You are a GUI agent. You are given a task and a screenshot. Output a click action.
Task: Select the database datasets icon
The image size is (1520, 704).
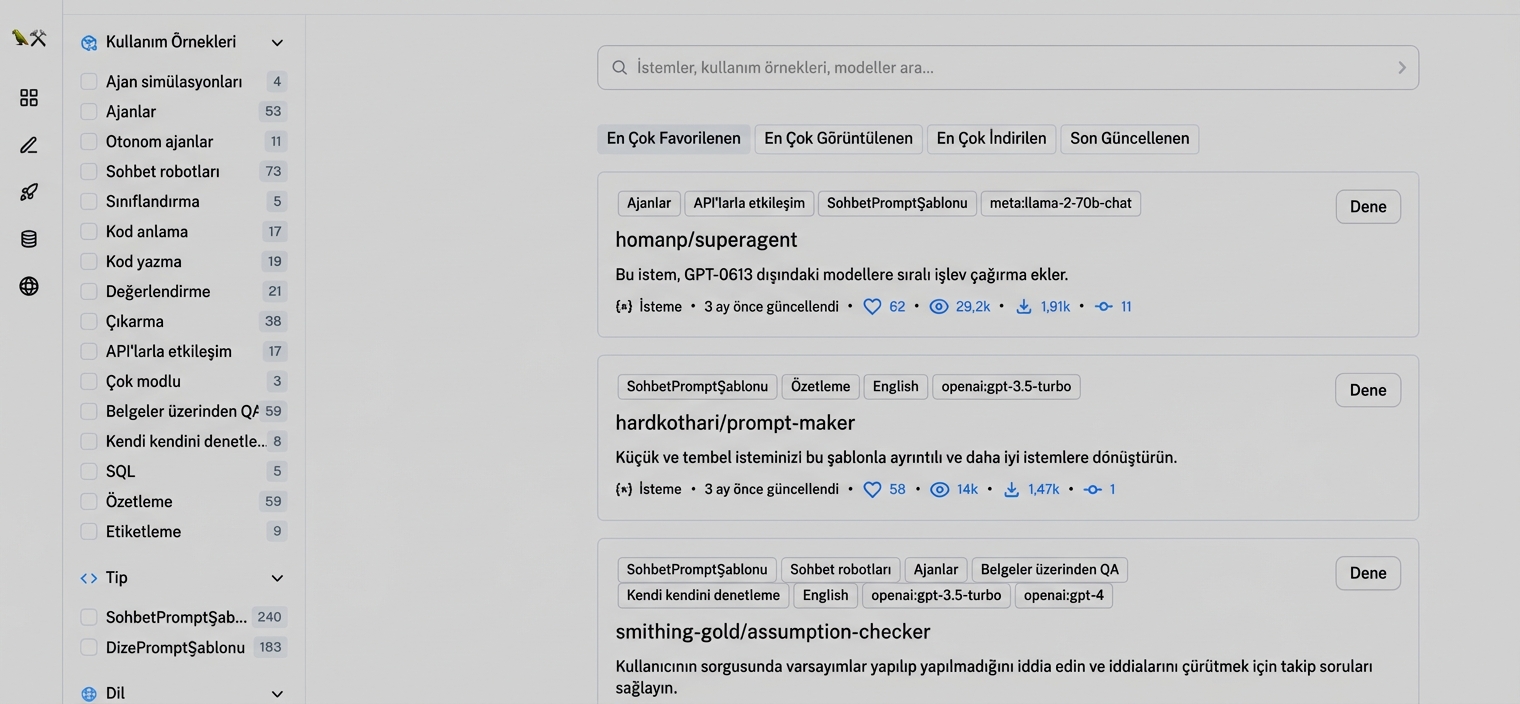29,239
